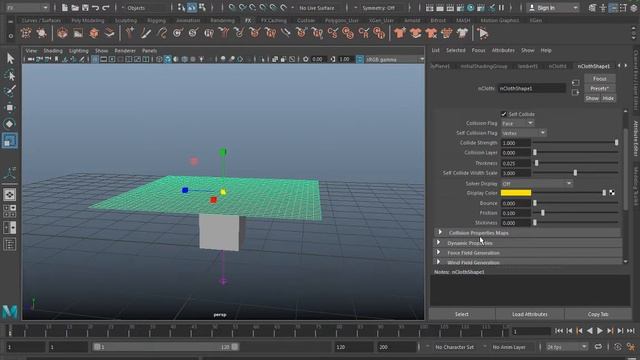
Task: Open the 24 fps frame rate dropdown
Action: (x=567, y=347)
